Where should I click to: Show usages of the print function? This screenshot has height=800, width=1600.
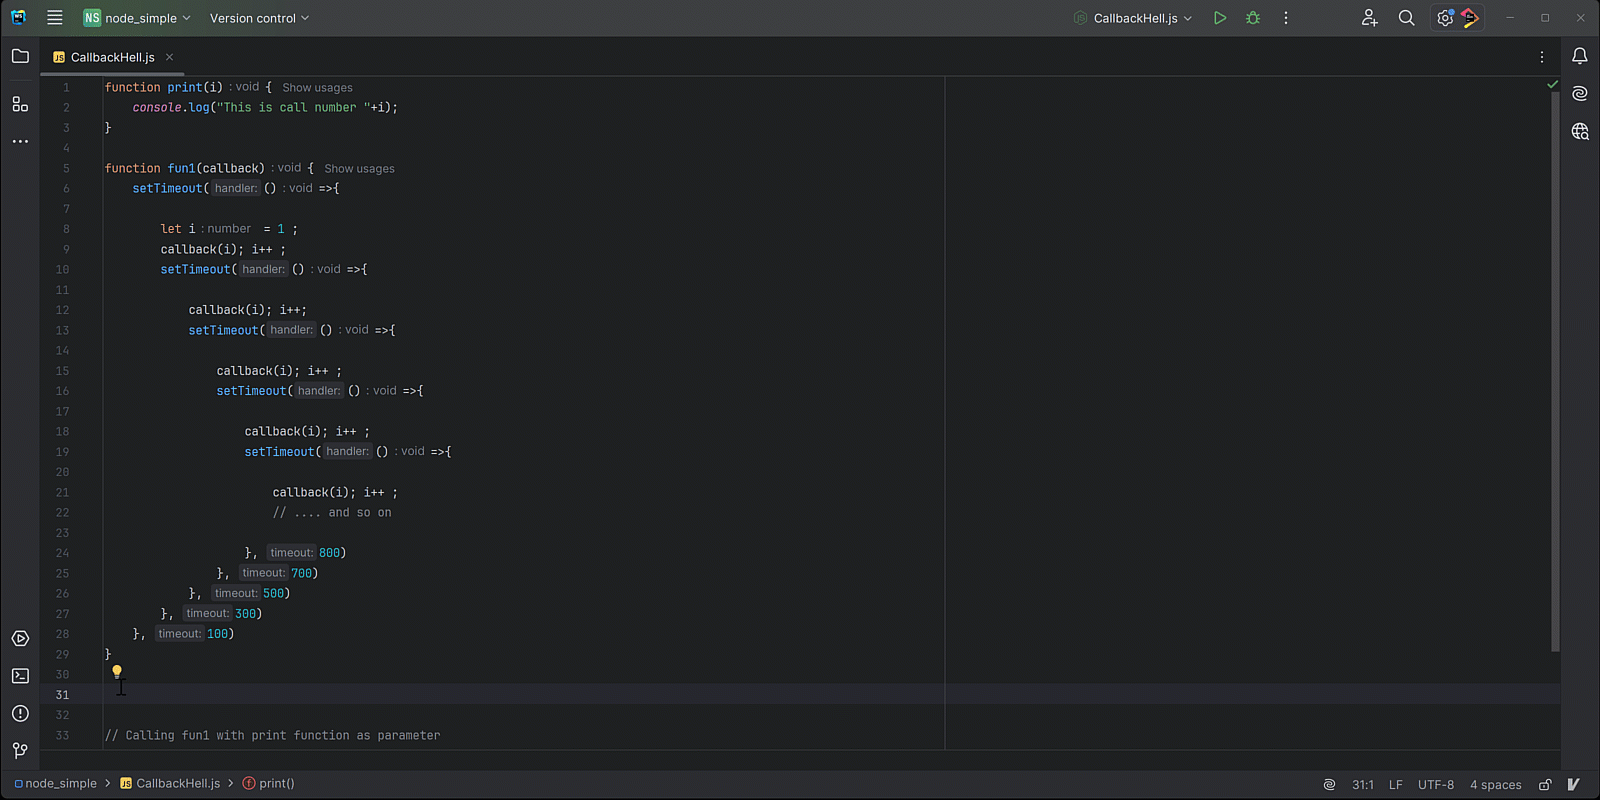click(x=317, y=88)
